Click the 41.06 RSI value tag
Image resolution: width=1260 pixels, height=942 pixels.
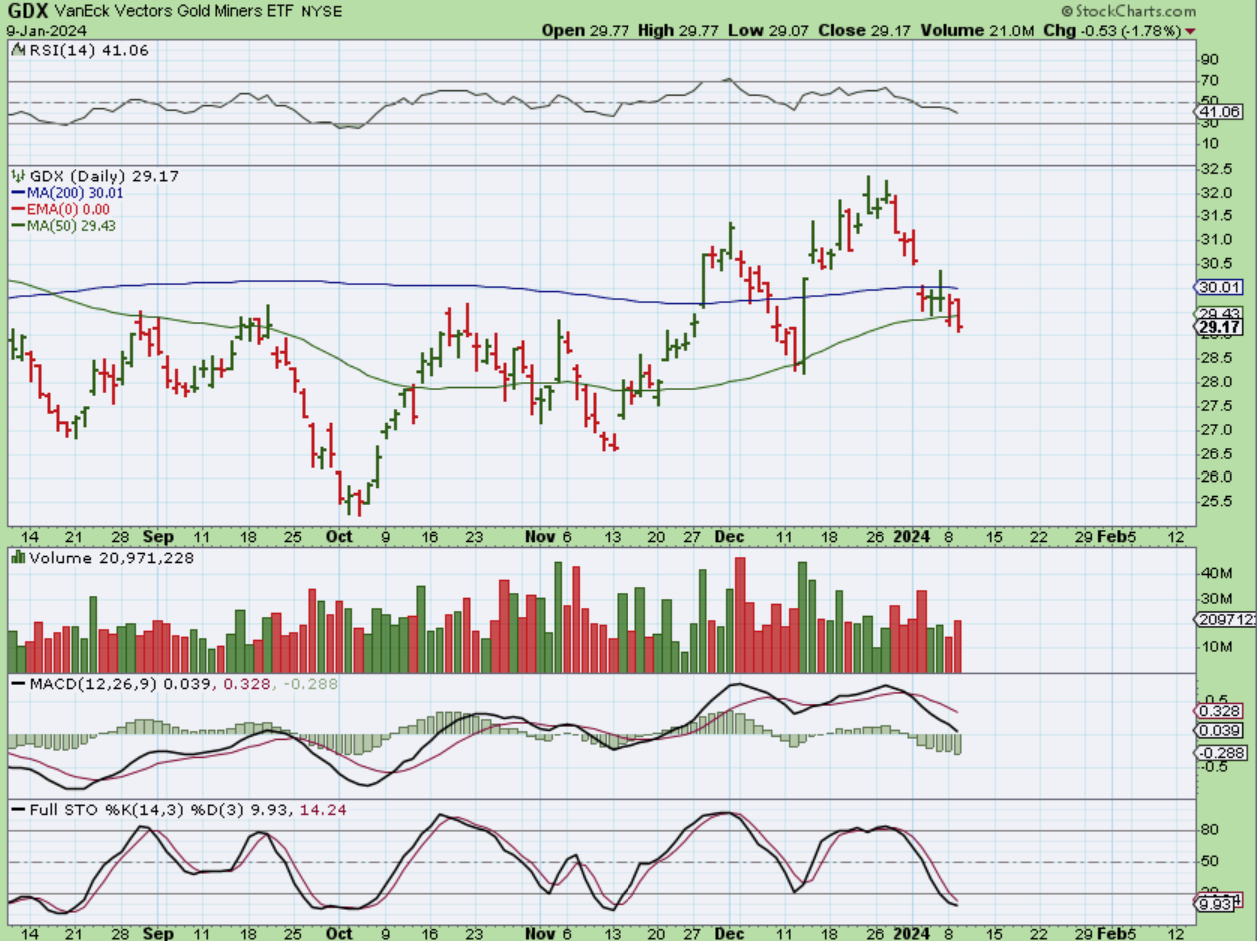[x=1217, y=113]
